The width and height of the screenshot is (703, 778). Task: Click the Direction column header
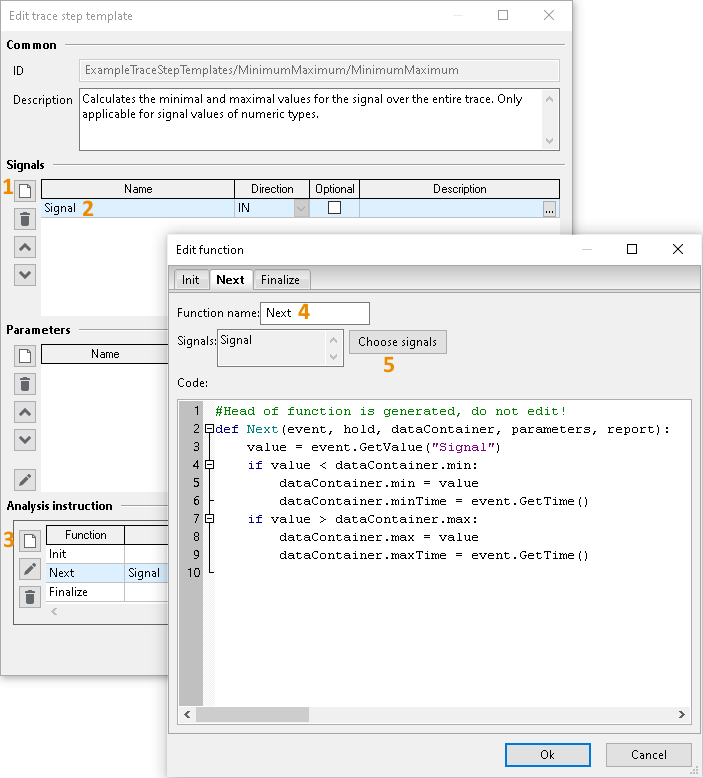pos(272,189)
